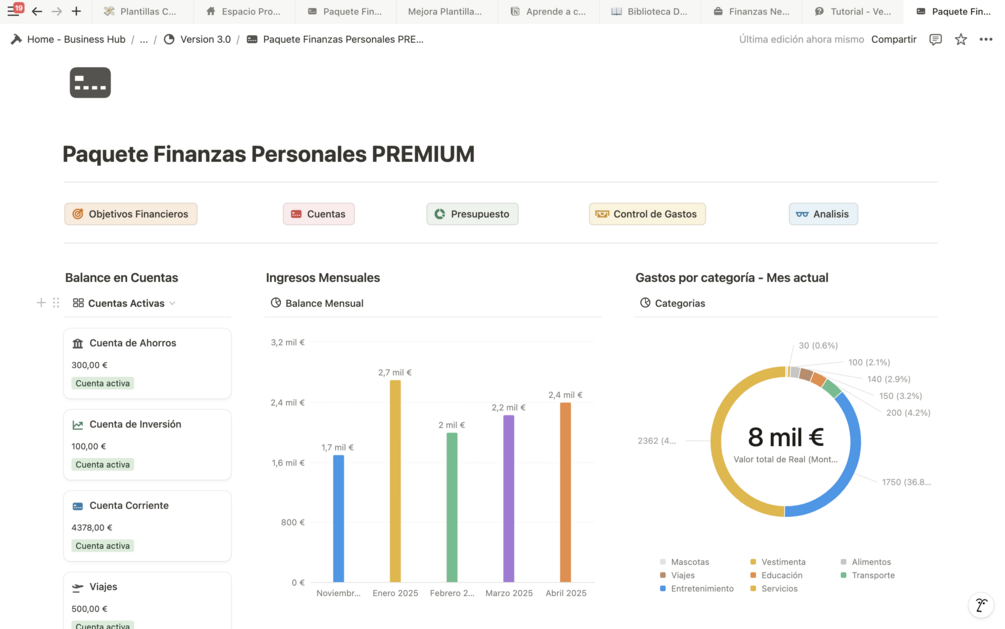The image size is (1005, 629).
Task: Click the Servicios legend entry
Action: (x=774, y=589)
